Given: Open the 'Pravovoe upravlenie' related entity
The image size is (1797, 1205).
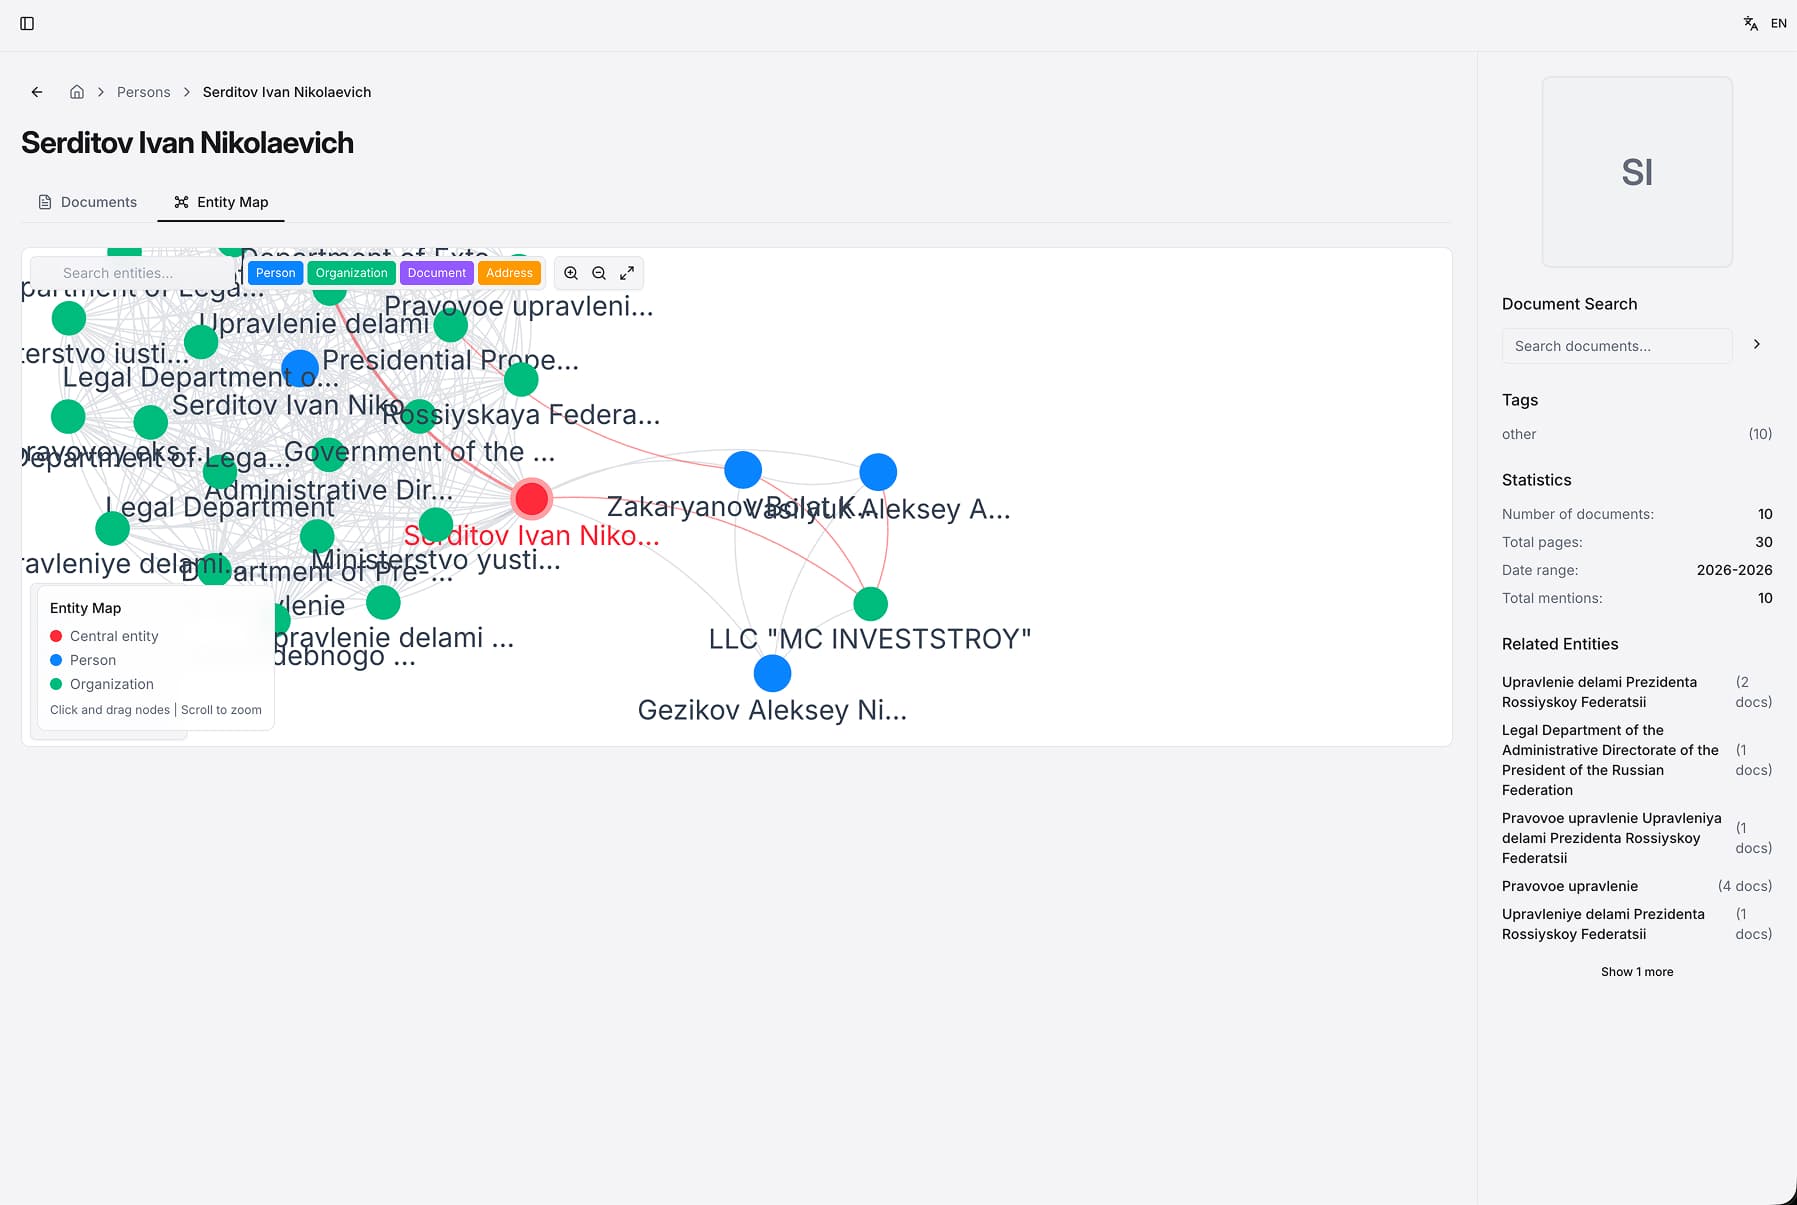Looking at the screenshot, I should (1570, 886).
